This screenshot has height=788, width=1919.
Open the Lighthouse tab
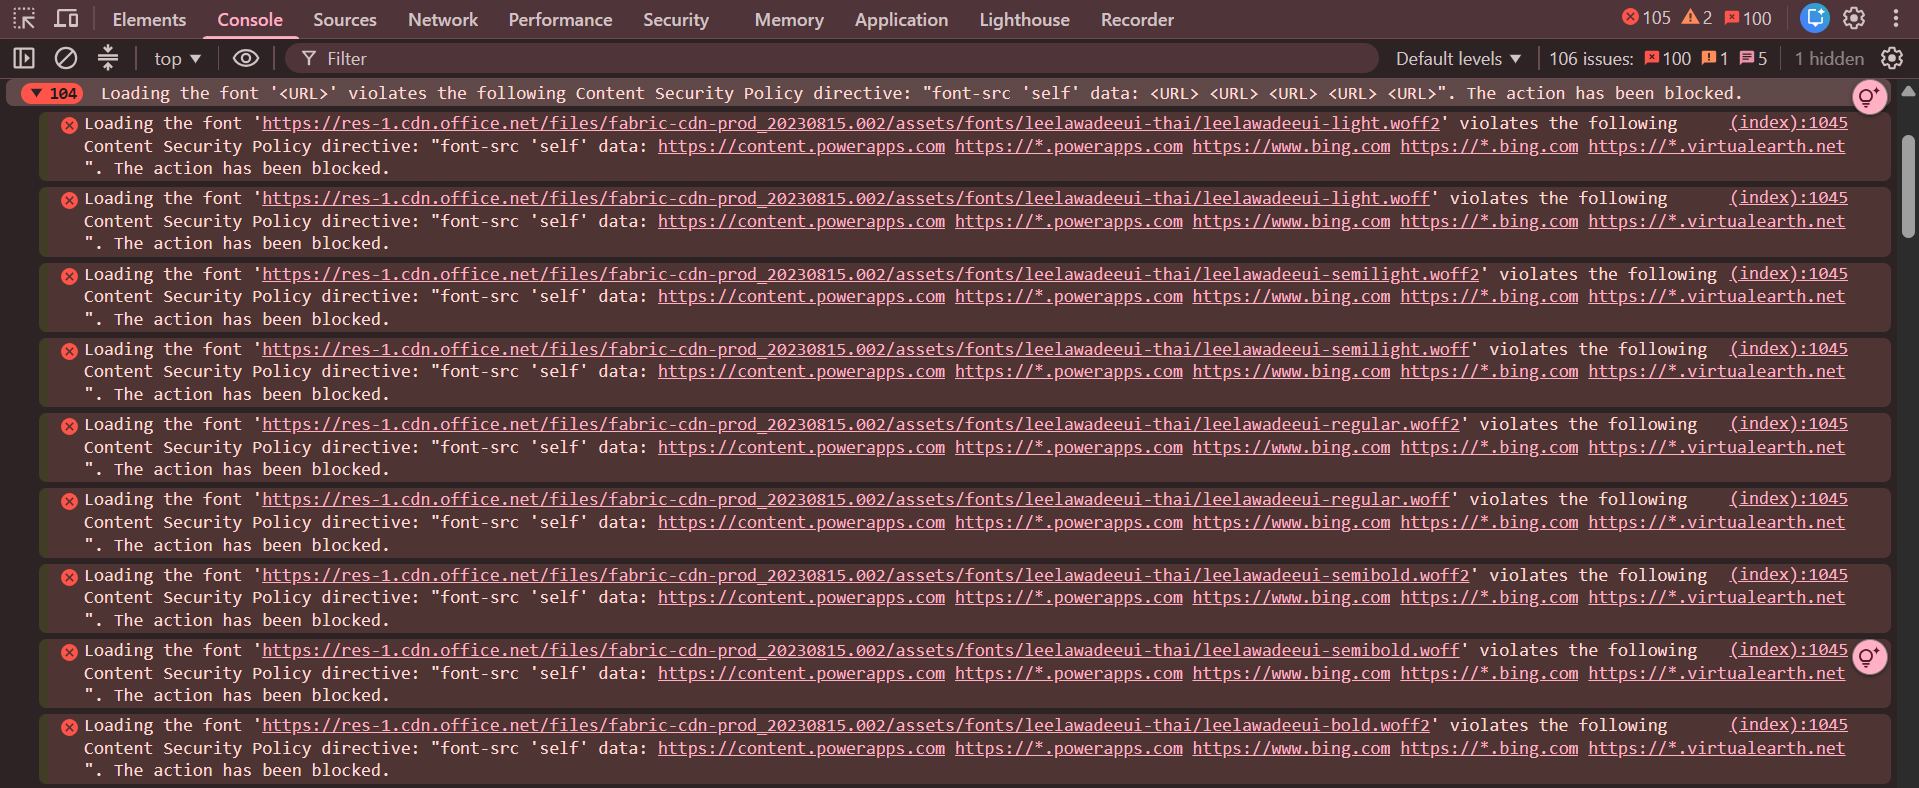pyautogui.click(x=1024, y=19)
